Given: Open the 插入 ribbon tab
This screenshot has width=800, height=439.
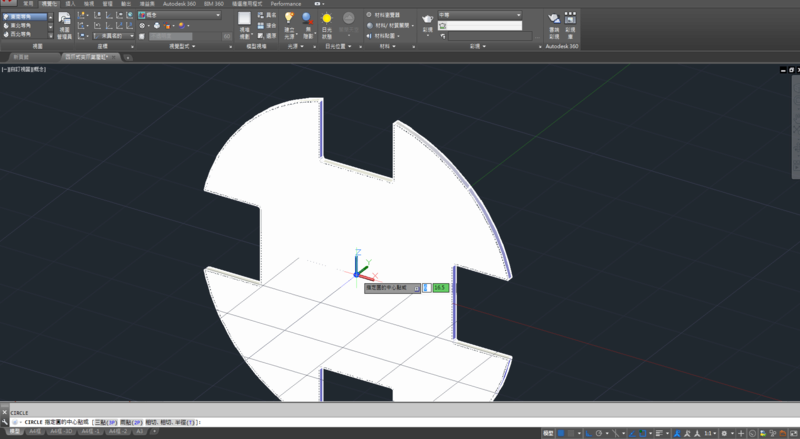Looking at the screenshot, I should [70, 4].
